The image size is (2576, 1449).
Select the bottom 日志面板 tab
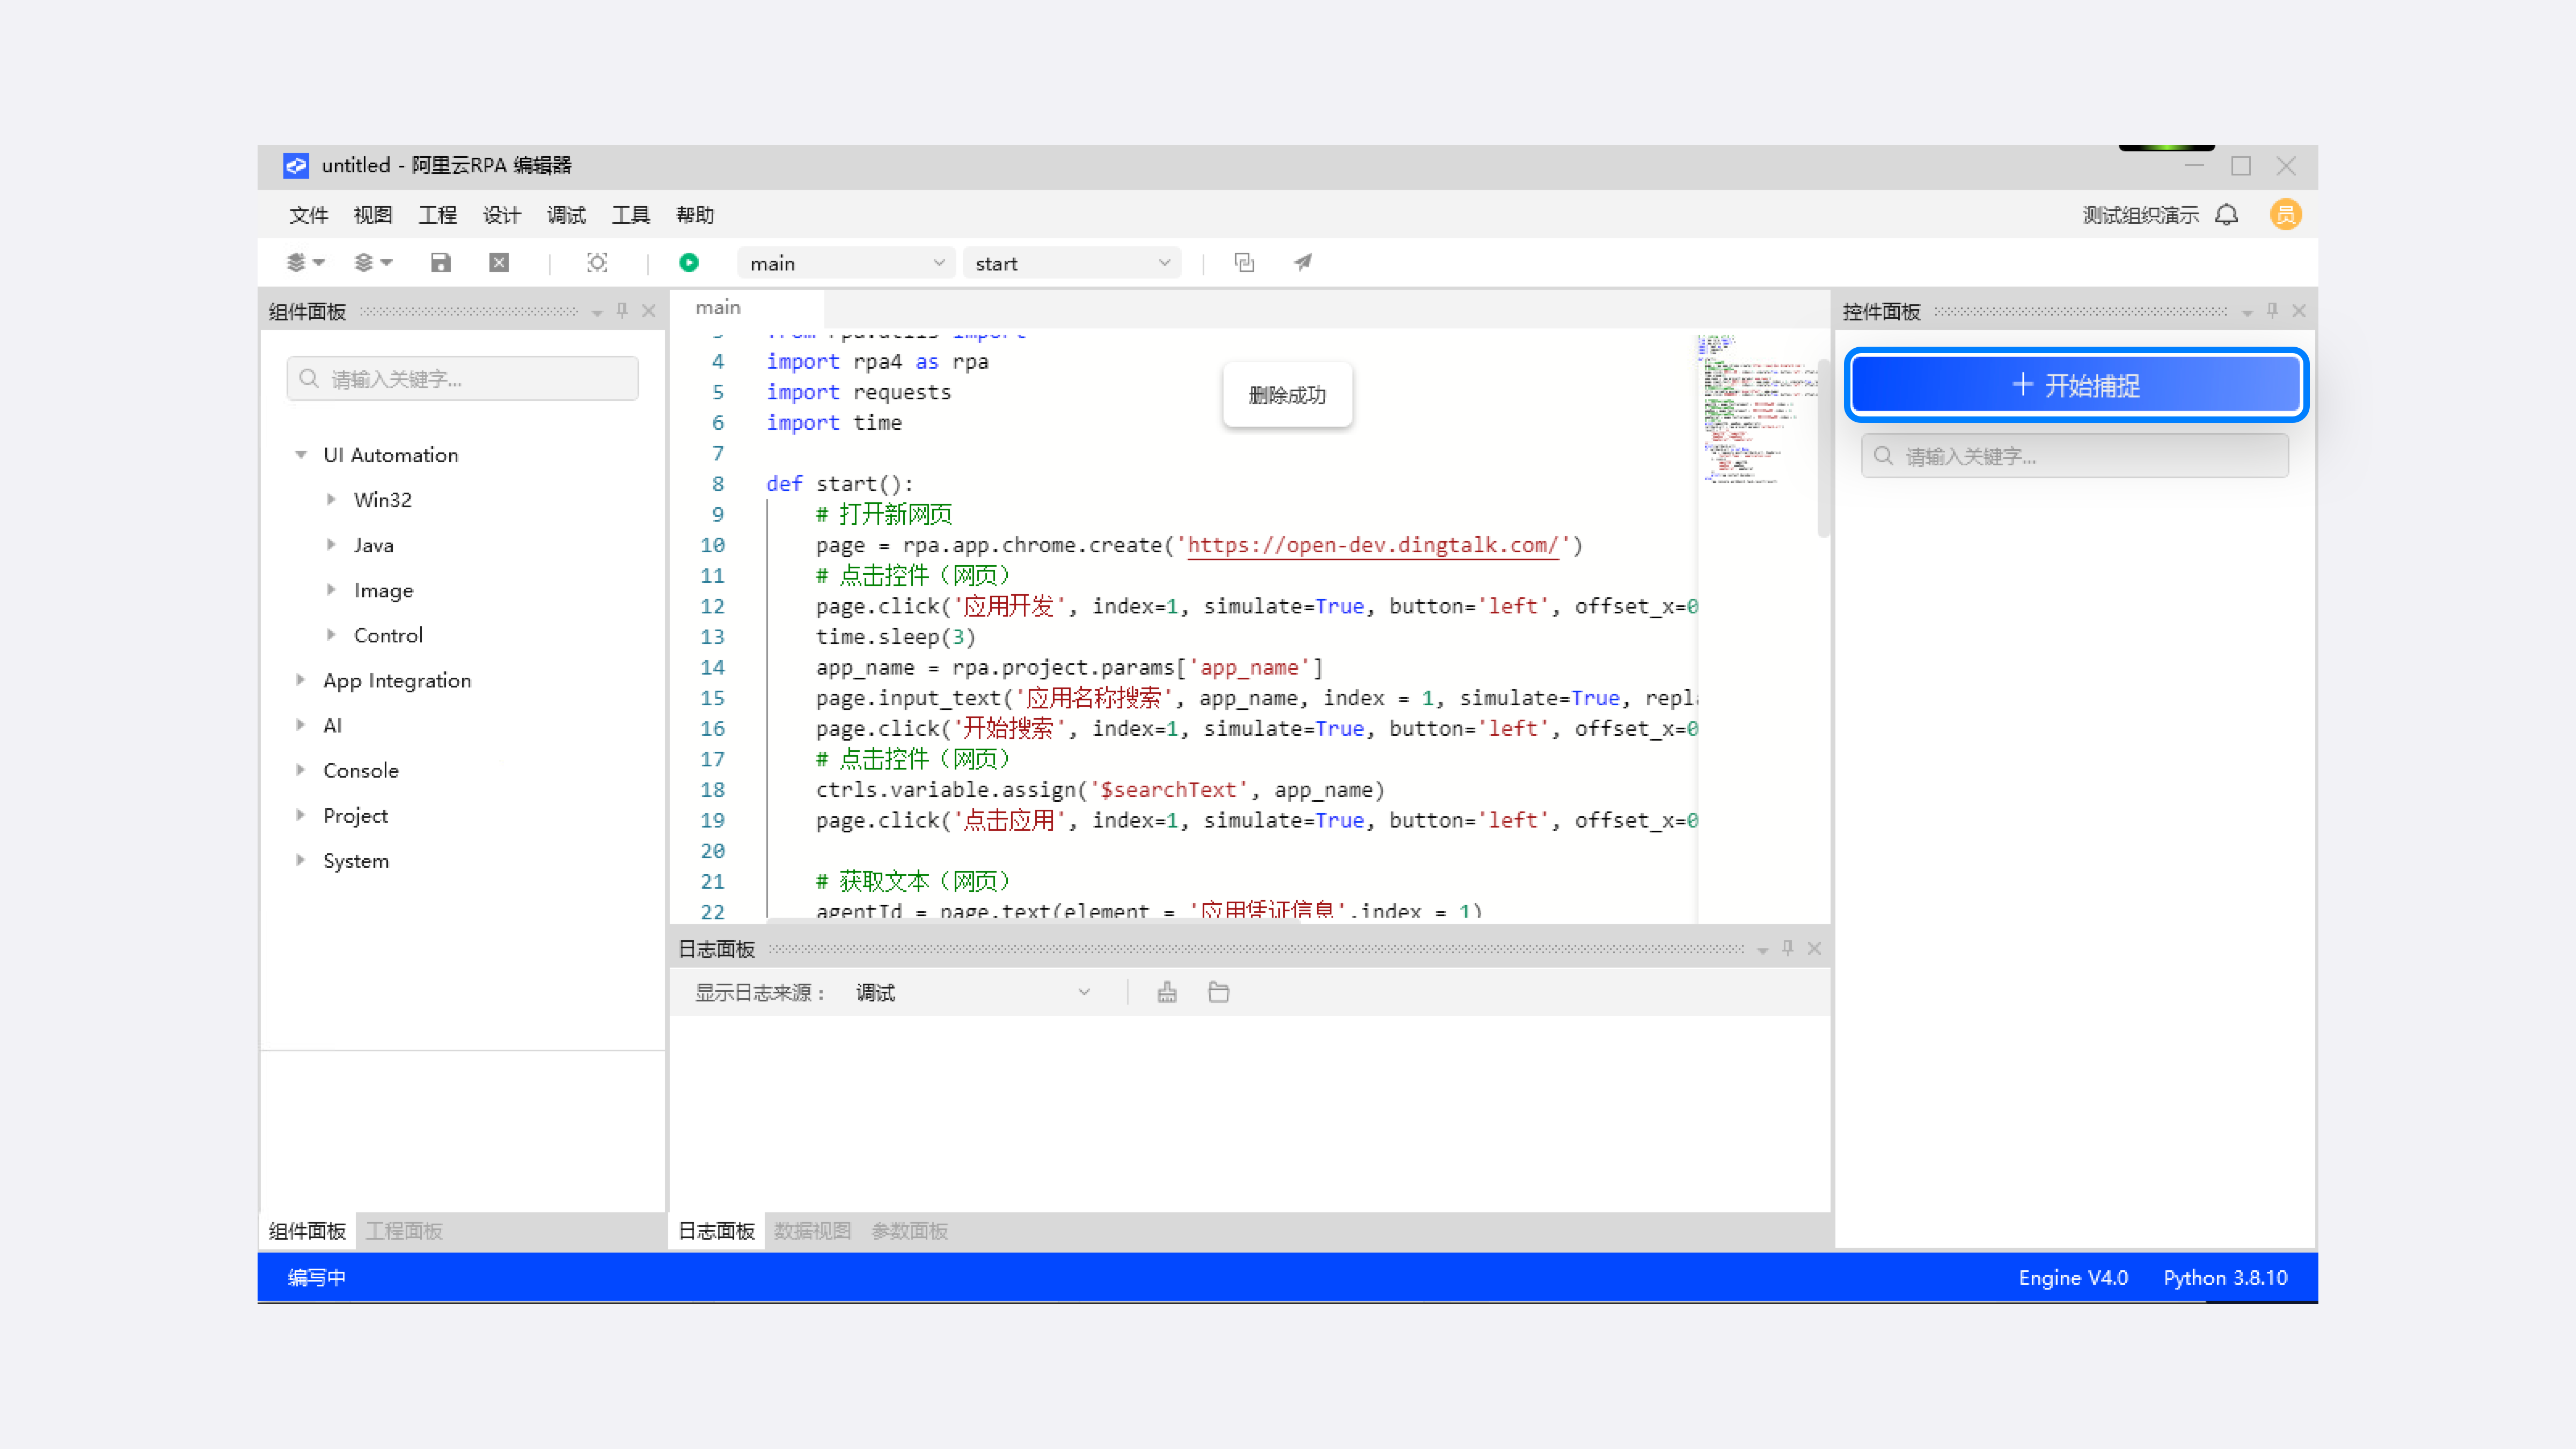point(717,1231)
